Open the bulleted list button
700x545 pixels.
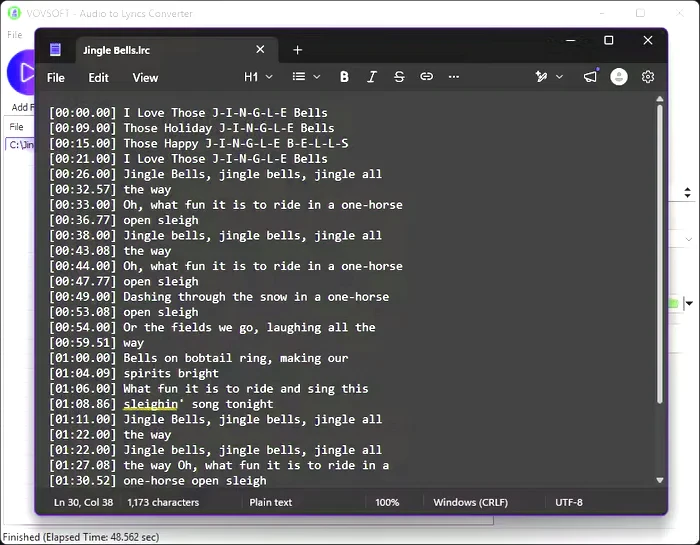pos(299,77)
